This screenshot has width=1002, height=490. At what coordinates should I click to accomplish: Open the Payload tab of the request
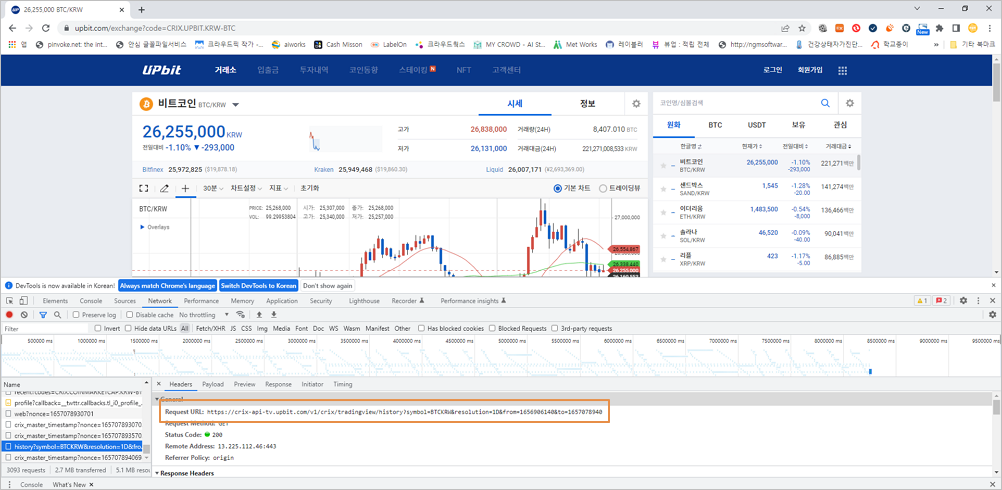pyautogui.click(x=213, y=385)
